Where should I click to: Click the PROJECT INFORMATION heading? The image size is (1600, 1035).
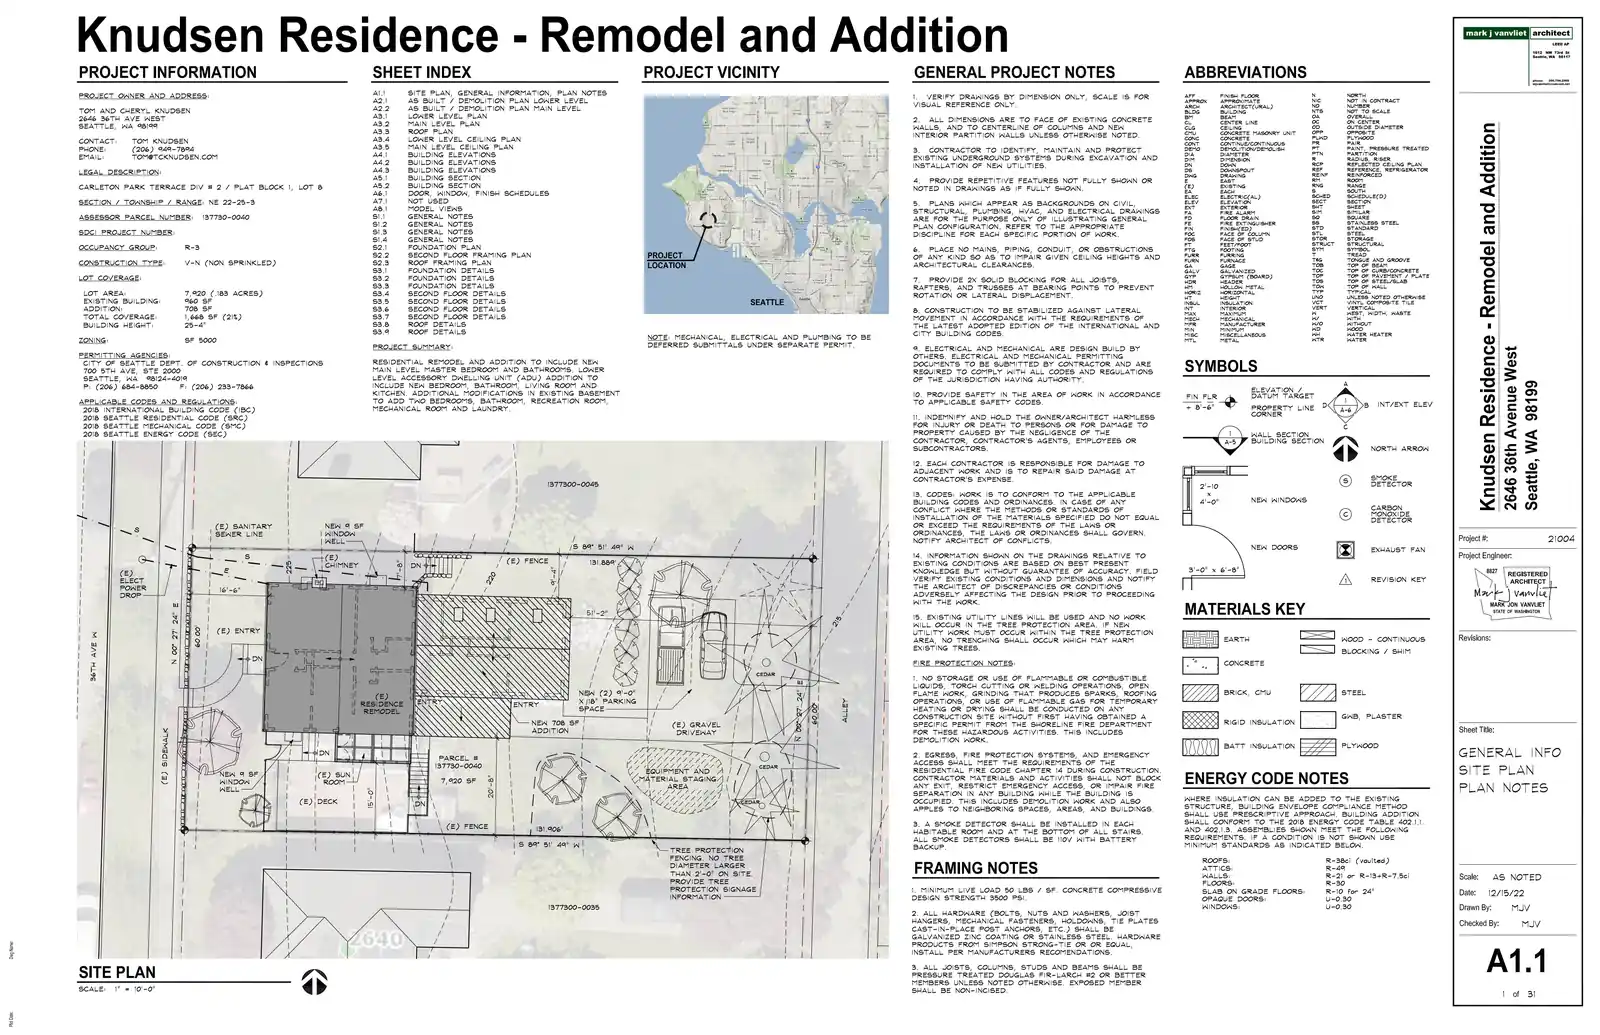(167, 72)
